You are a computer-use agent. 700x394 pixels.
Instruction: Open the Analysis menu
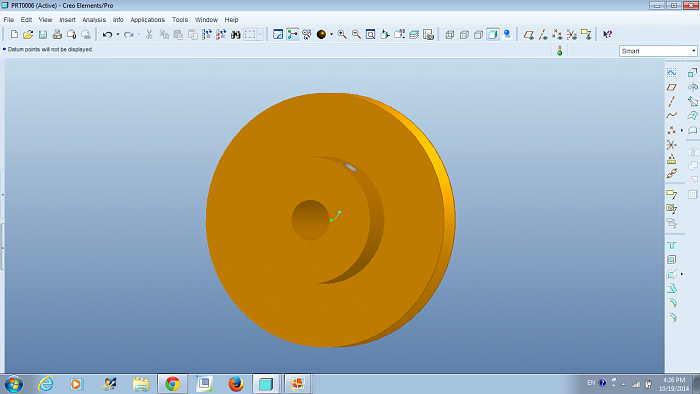point(94,20)
